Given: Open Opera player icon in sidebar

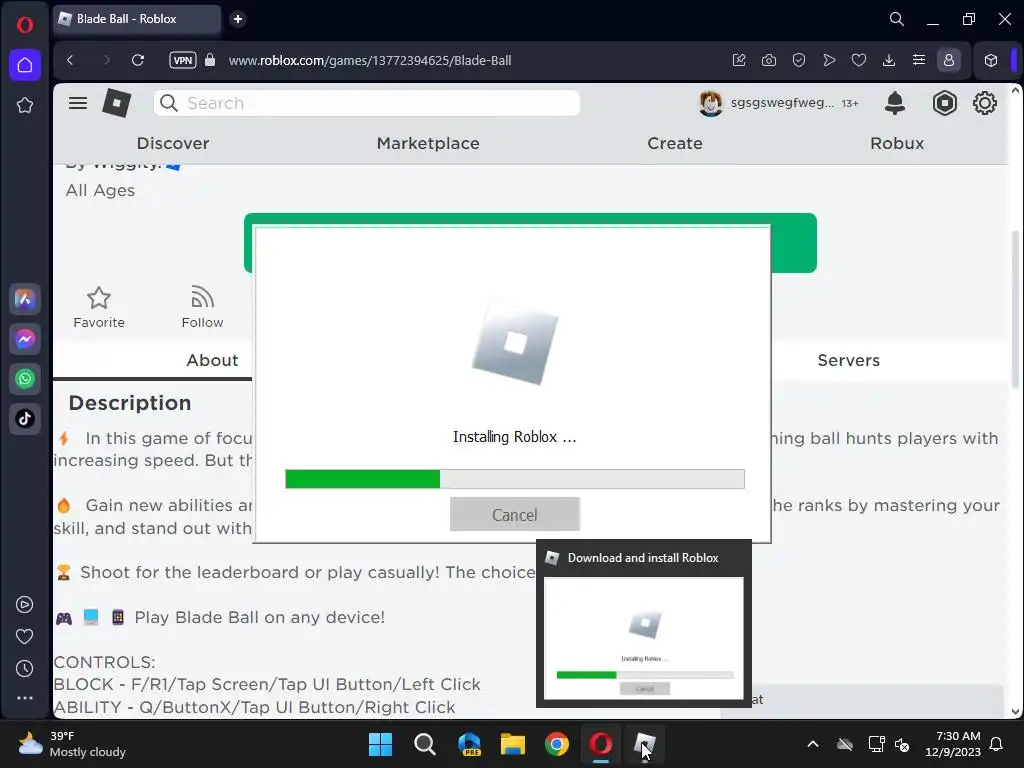Looking at the screenshot, I should point(25,605).
